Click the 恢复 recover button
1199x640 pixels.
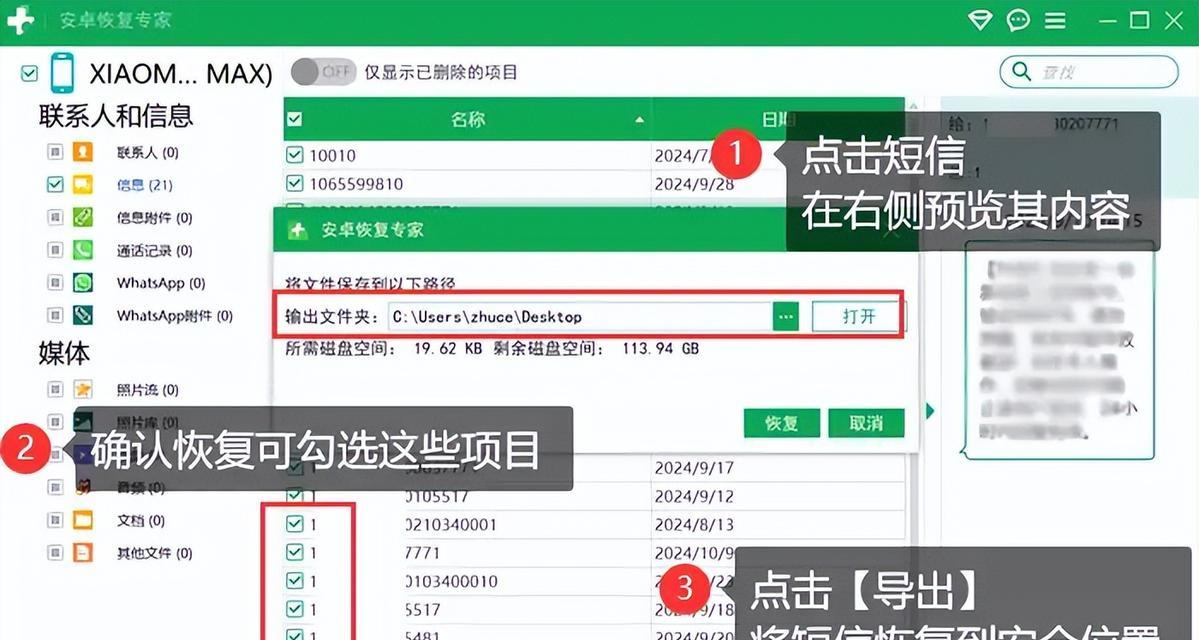pos(781,423)
